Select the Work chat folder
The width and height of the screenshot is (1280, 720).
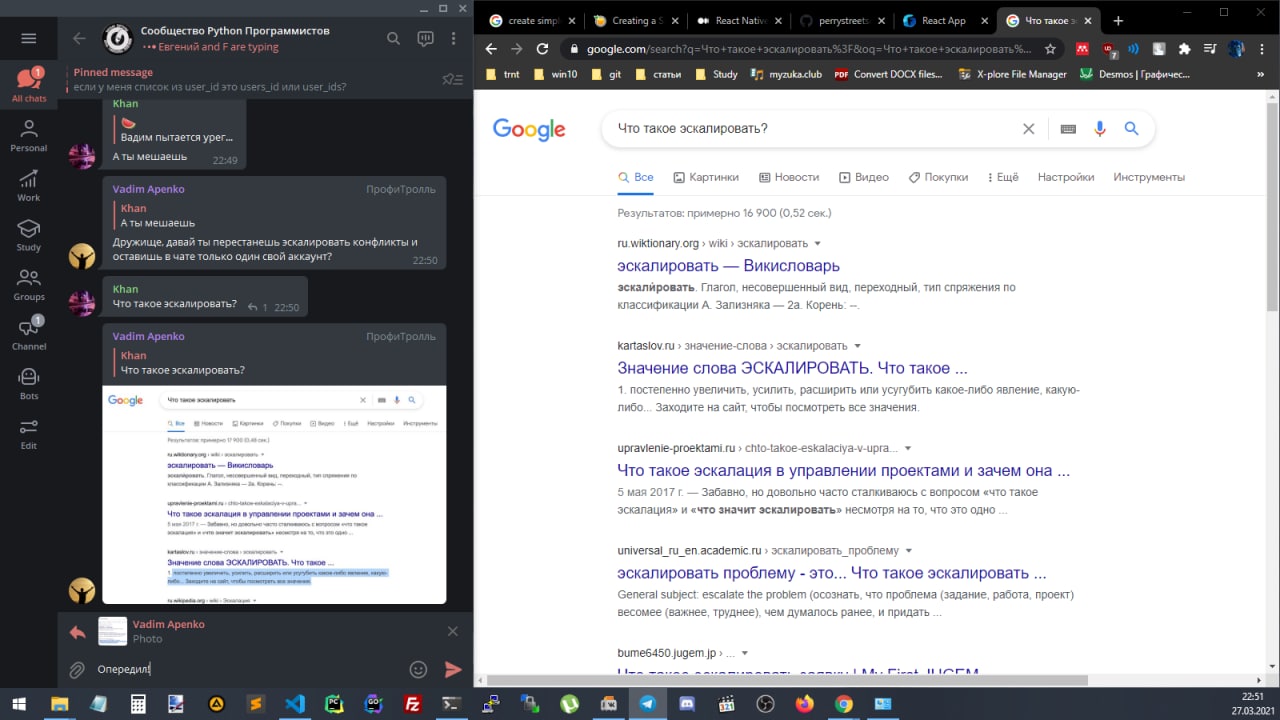(x=29, y=185)
